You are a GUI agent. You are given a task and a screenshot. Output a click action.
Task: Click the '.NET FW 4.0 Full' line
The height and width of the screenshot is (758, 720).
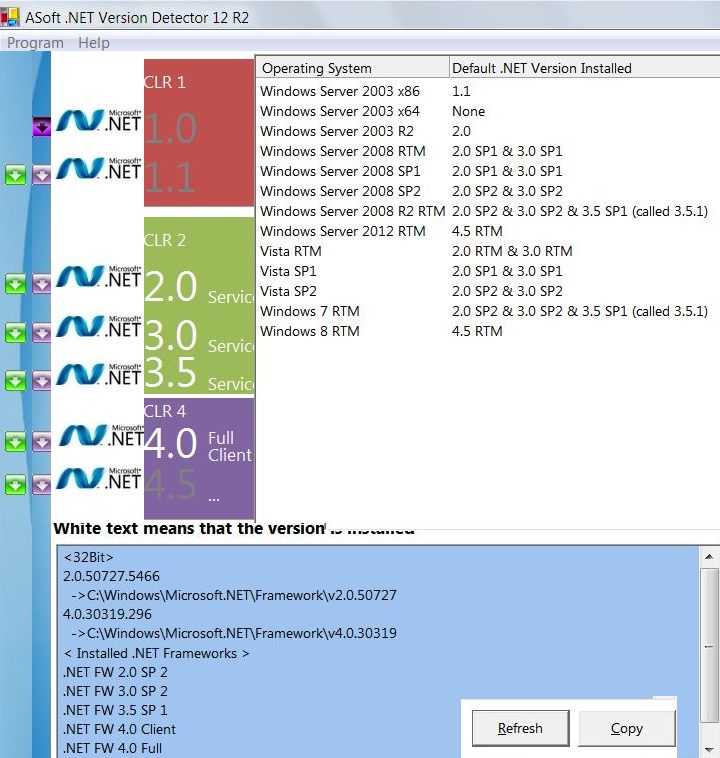point(113,748)
